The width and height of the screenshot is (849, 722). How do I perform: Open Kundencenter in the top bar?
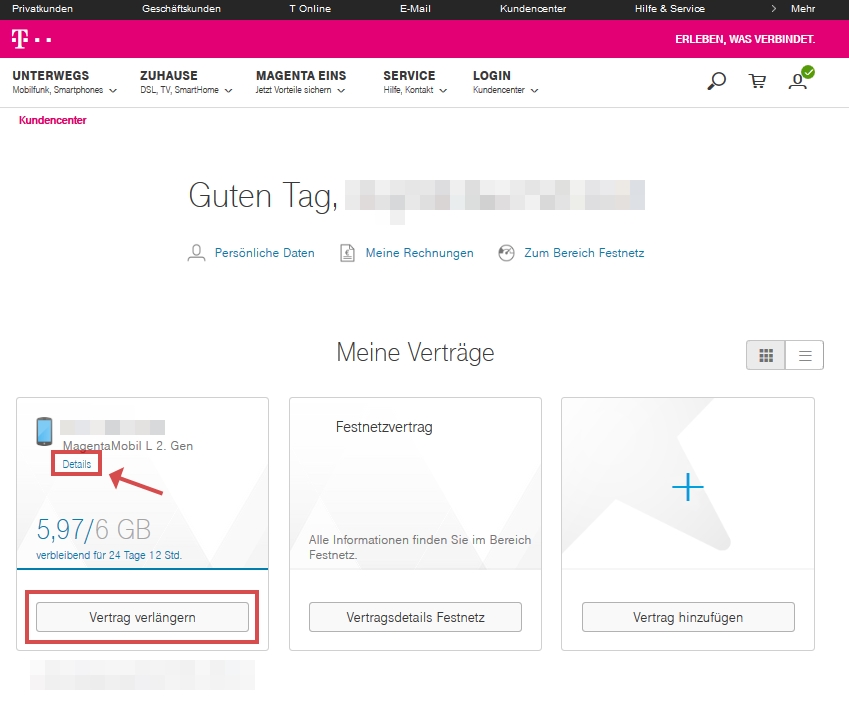[x=533, y=9]
